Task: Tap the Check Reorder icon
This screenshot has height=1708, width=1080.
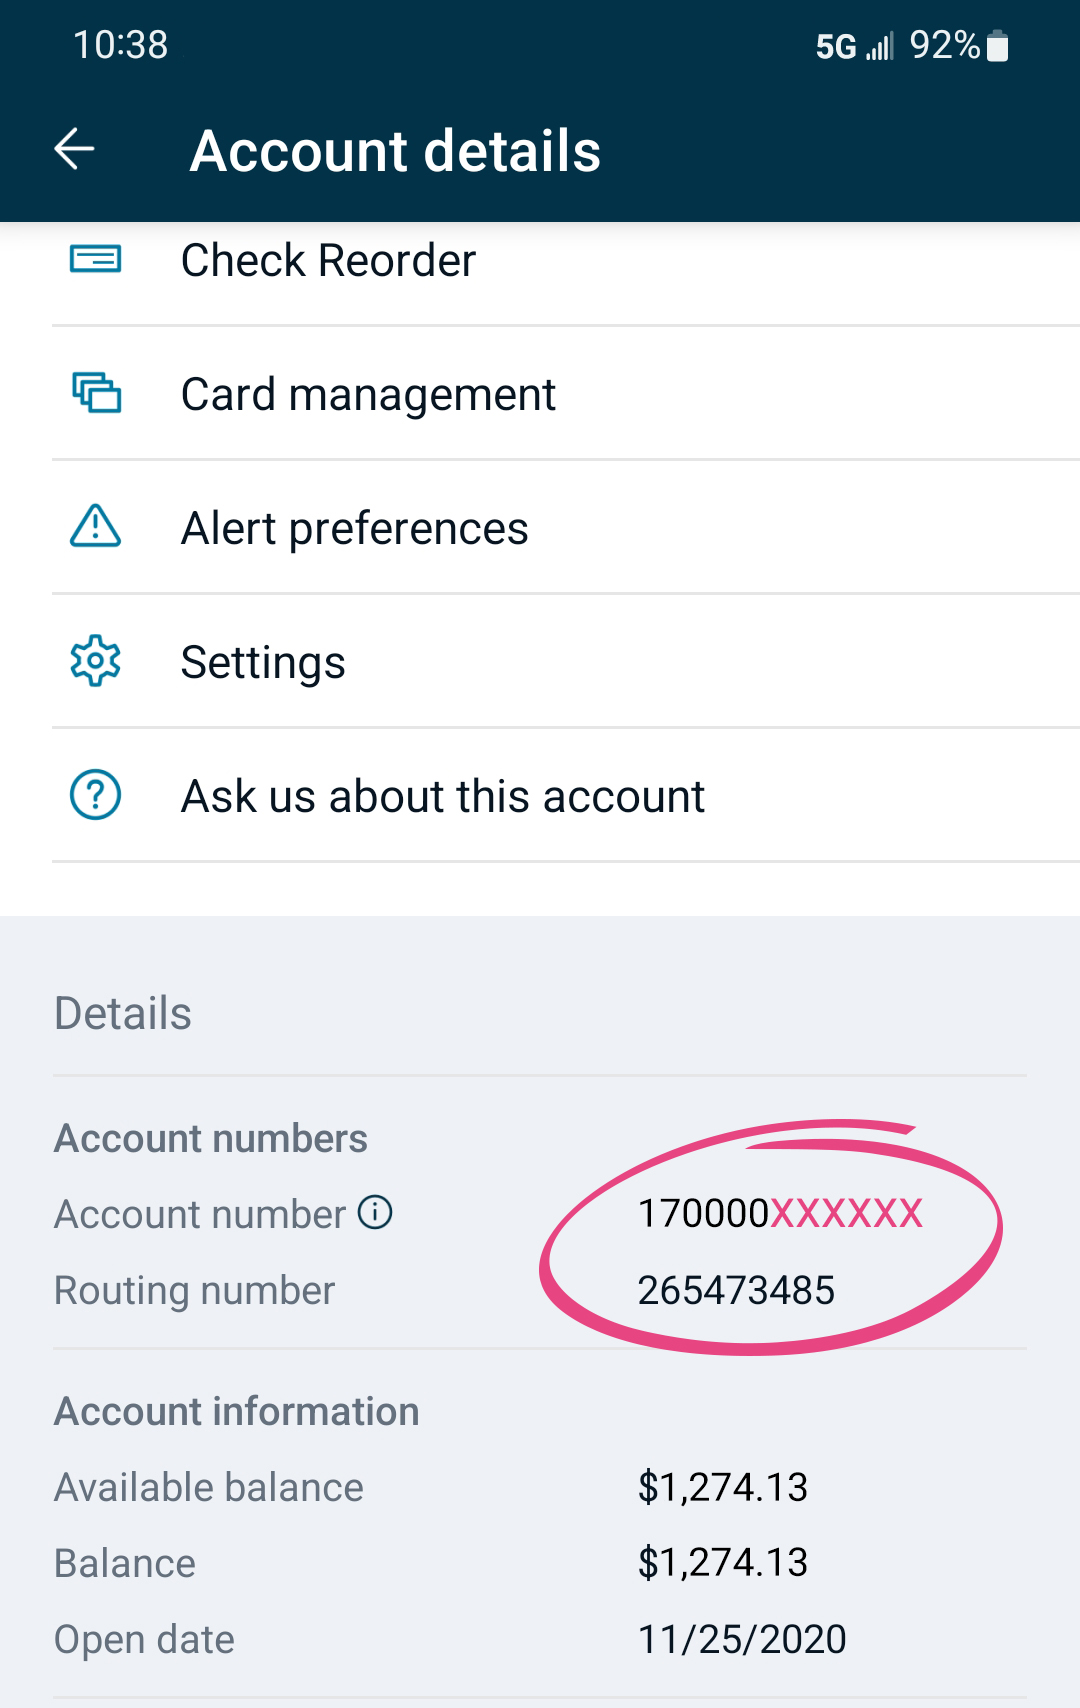Action: tap(96, 260)
